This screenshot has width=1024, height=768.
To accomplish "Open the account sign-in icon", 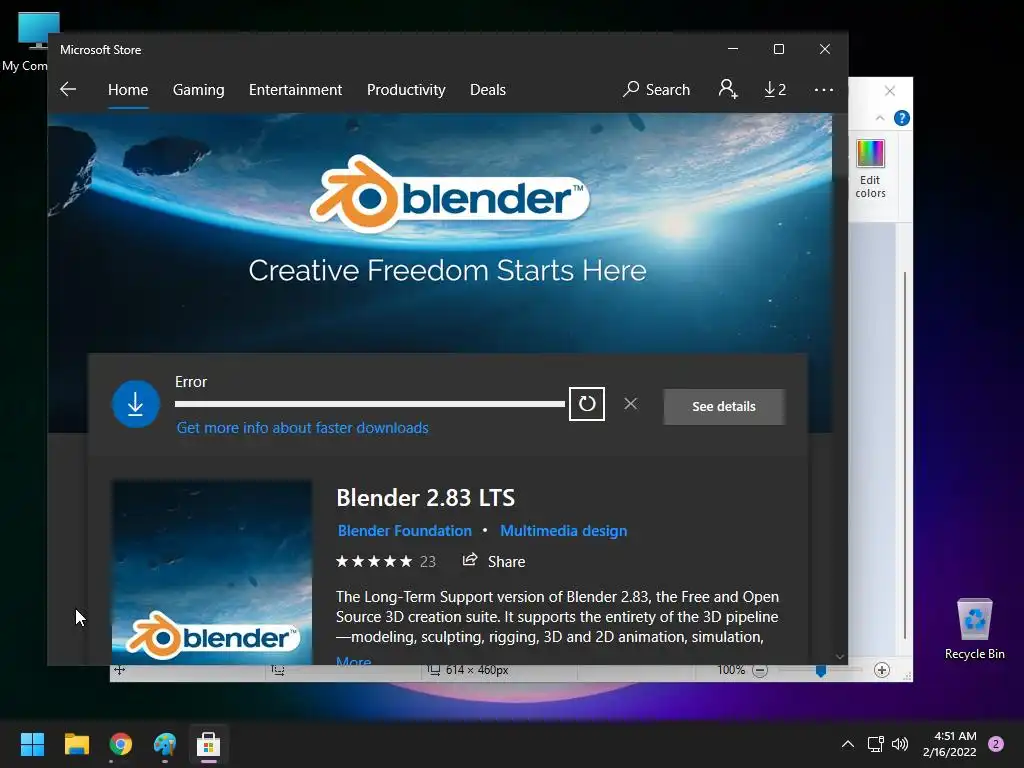I will tap(728, 89).
